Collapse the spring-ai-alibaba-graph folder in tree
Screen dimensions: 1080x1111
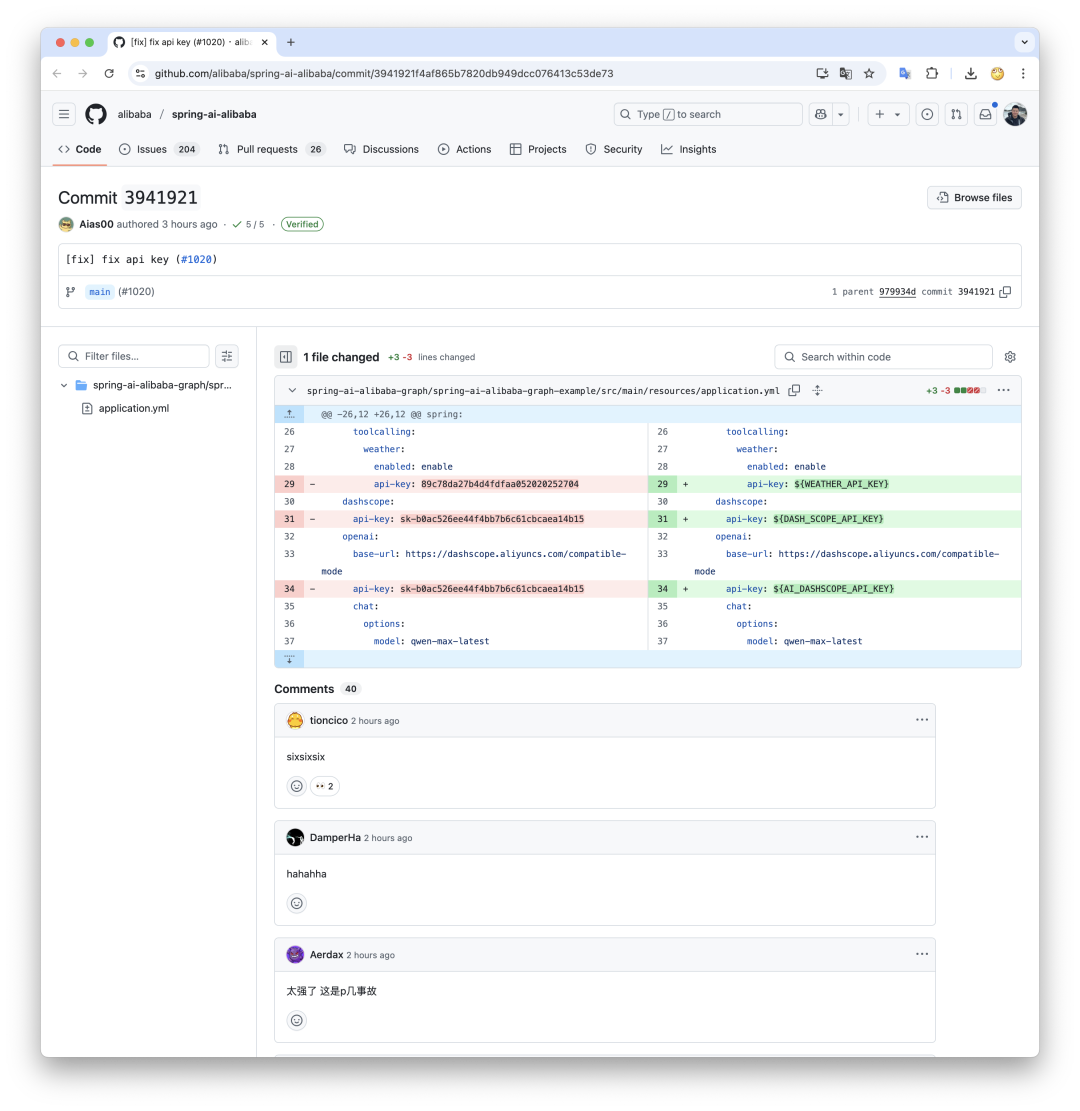click(x=64, y=385)
